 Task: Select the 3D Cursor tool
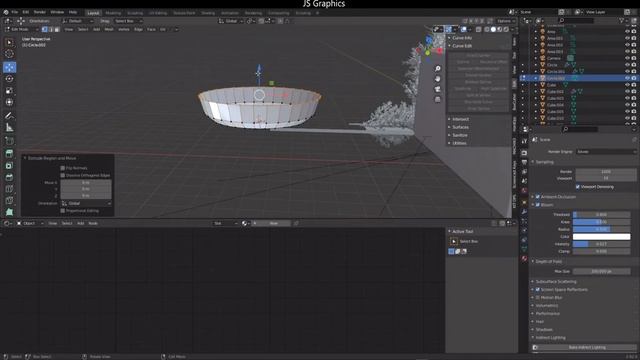click(x=9, y=54)
